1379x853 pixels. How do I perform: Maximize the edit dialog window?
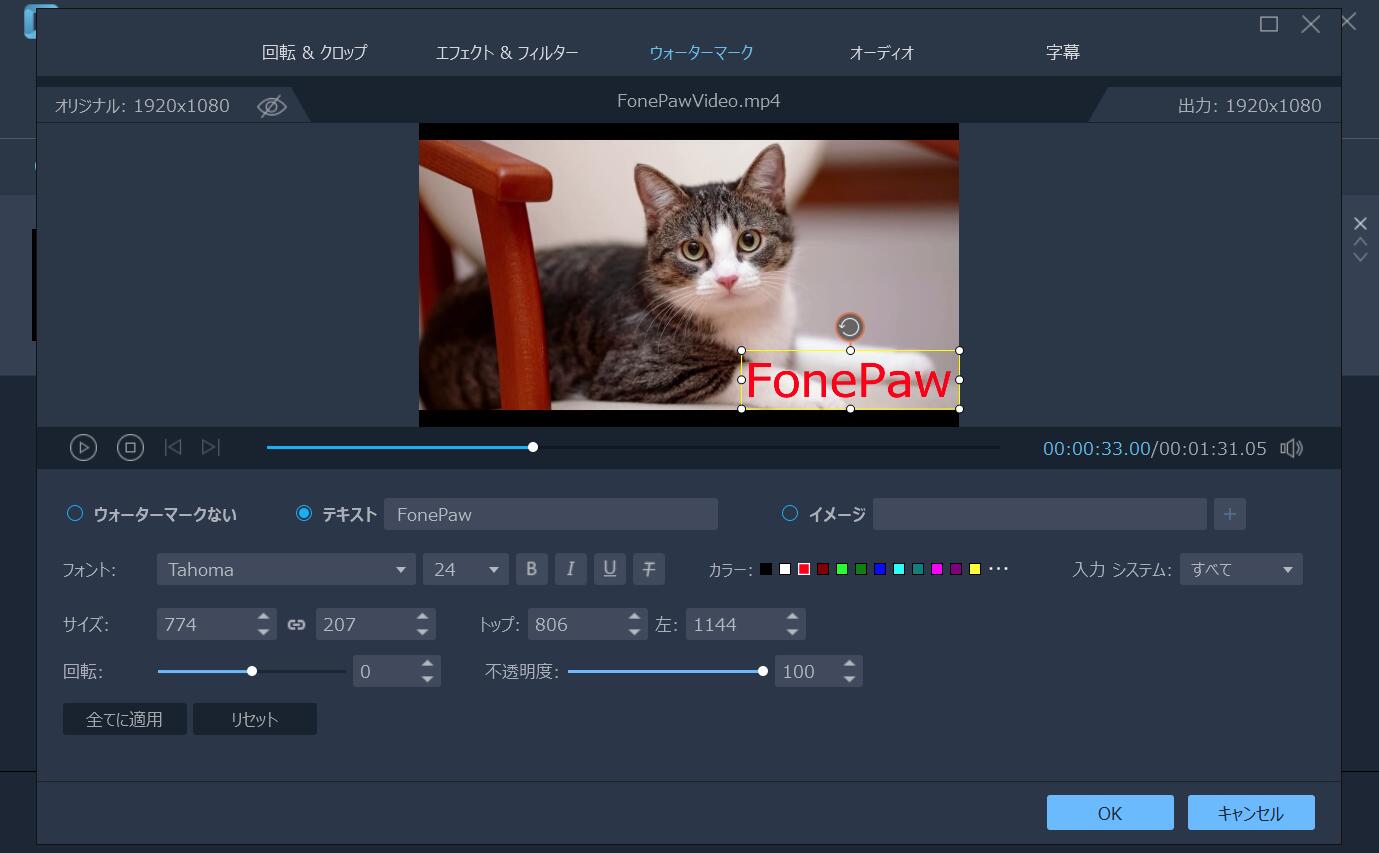point(1269,24)
